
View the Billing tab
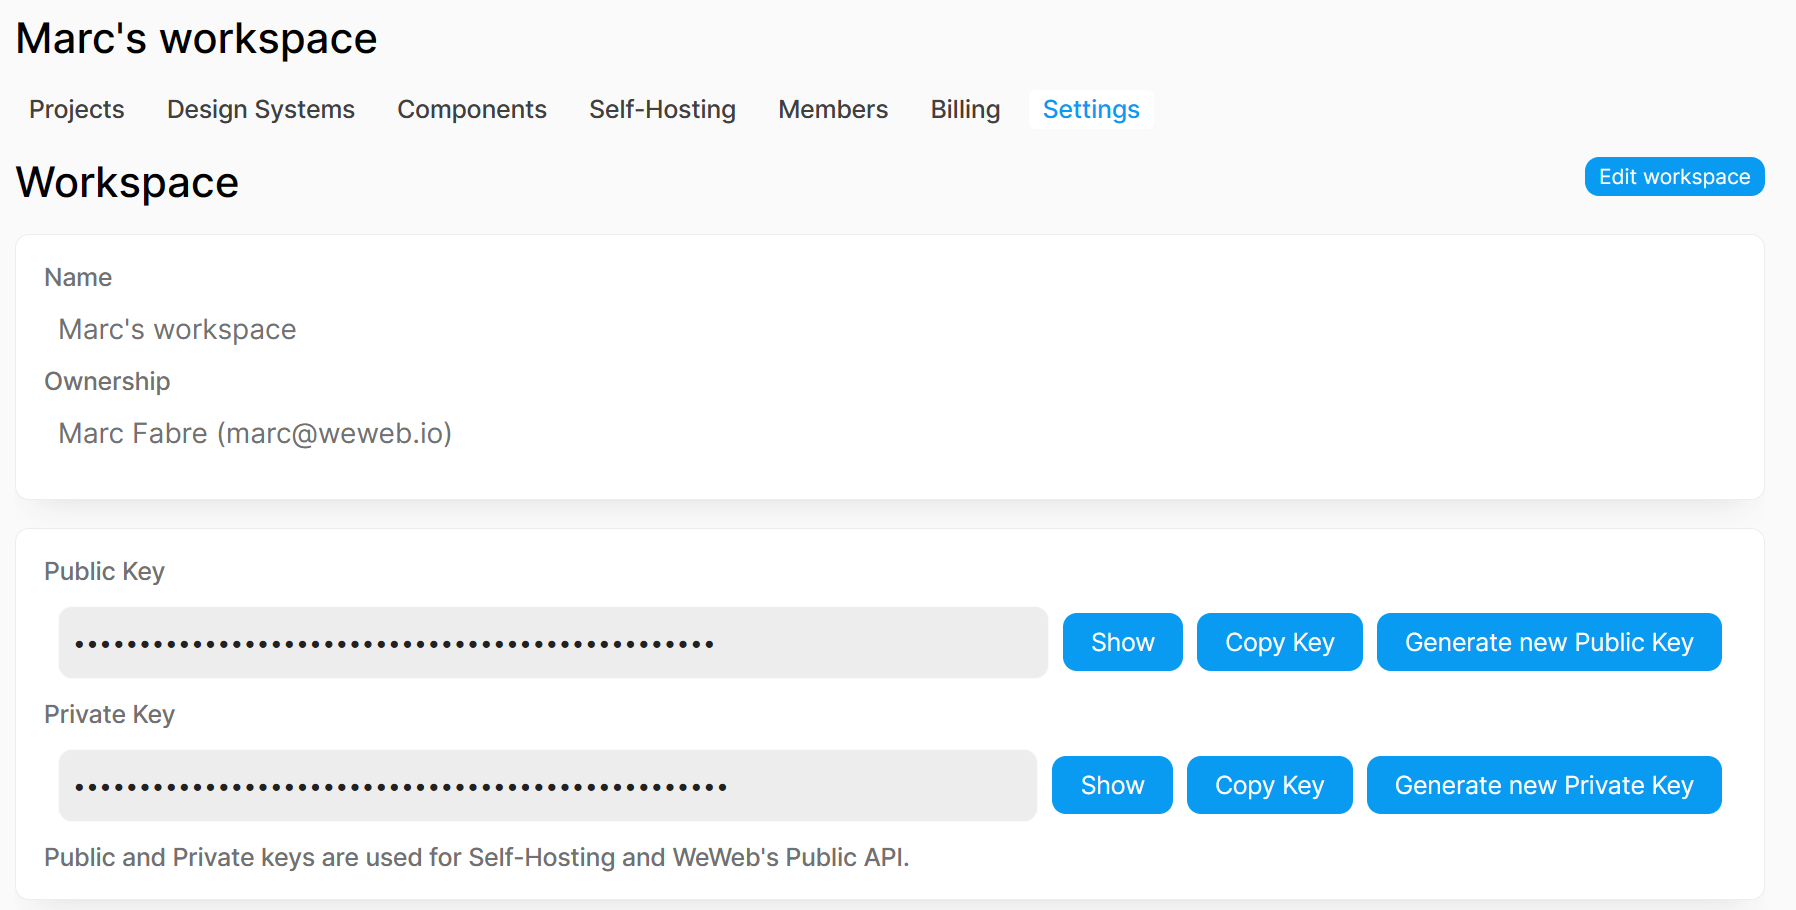click(964, 110)
